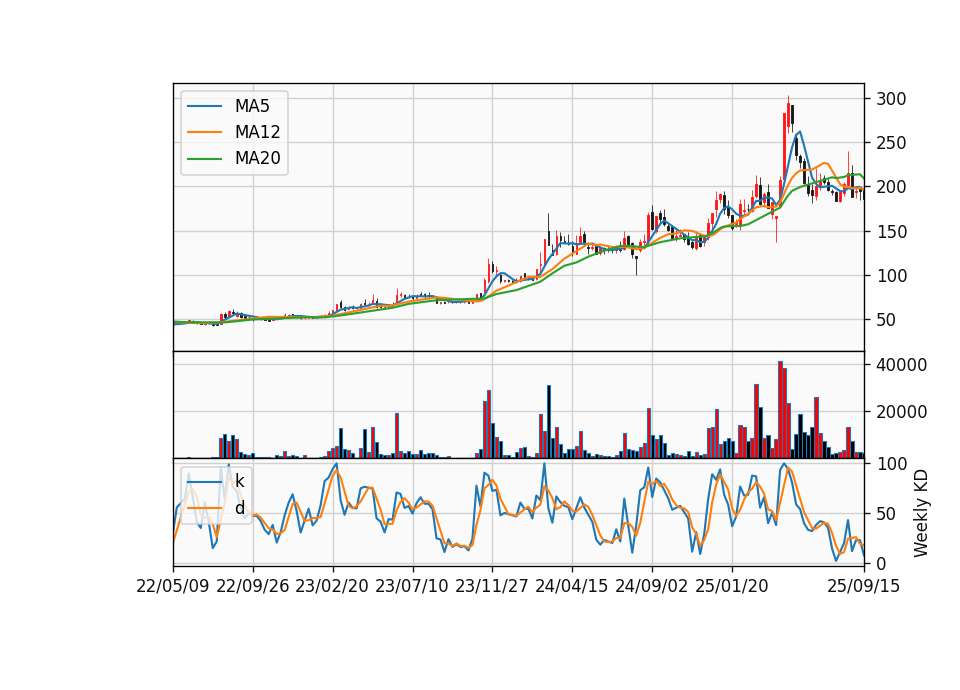Click the 23/02/20 date tick label

tap(332, 587)
